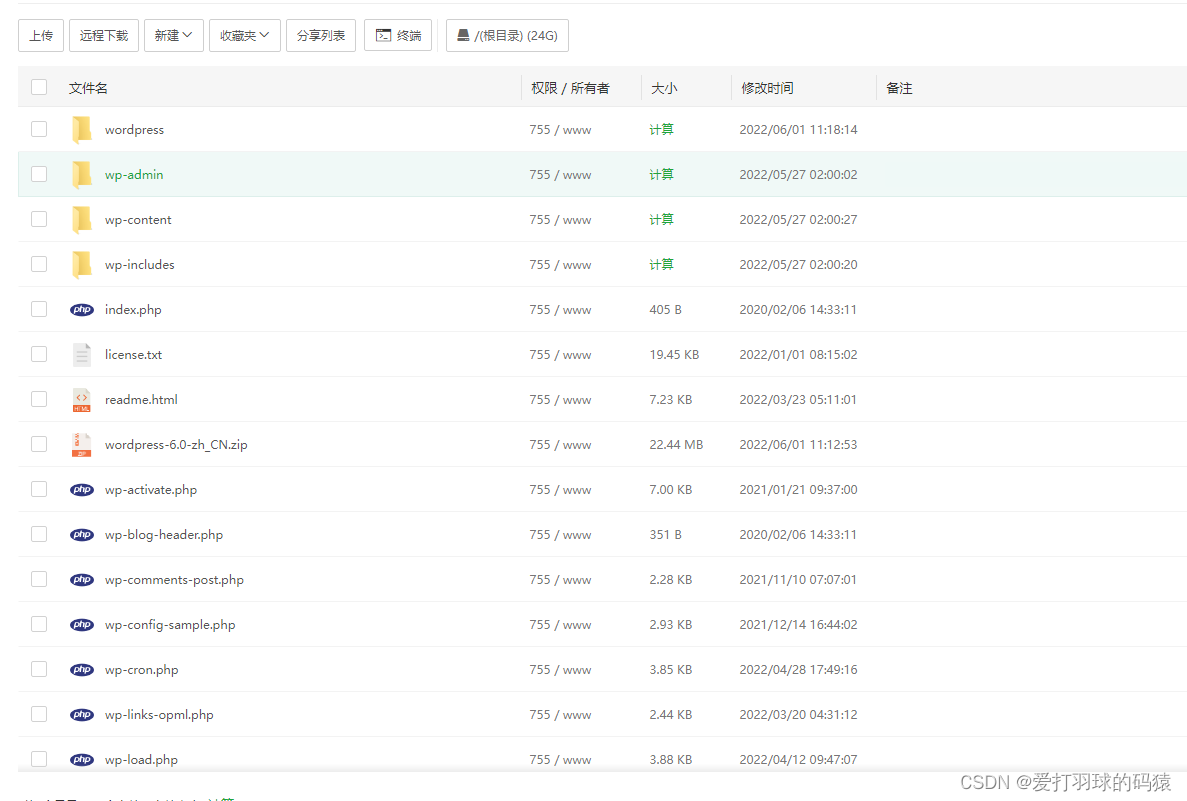Tick the license.txt checkbox

(x=39, y=354)
